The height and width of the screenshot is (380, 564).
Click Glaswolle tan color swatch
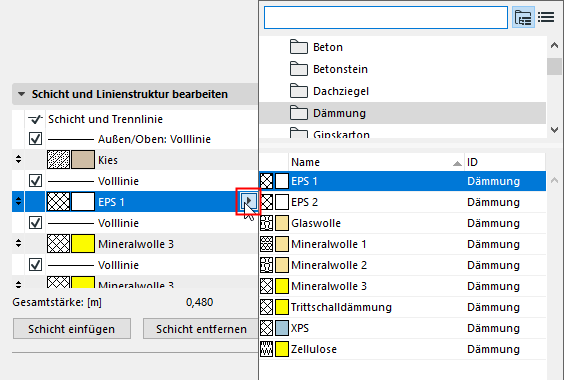coord(282,223)
